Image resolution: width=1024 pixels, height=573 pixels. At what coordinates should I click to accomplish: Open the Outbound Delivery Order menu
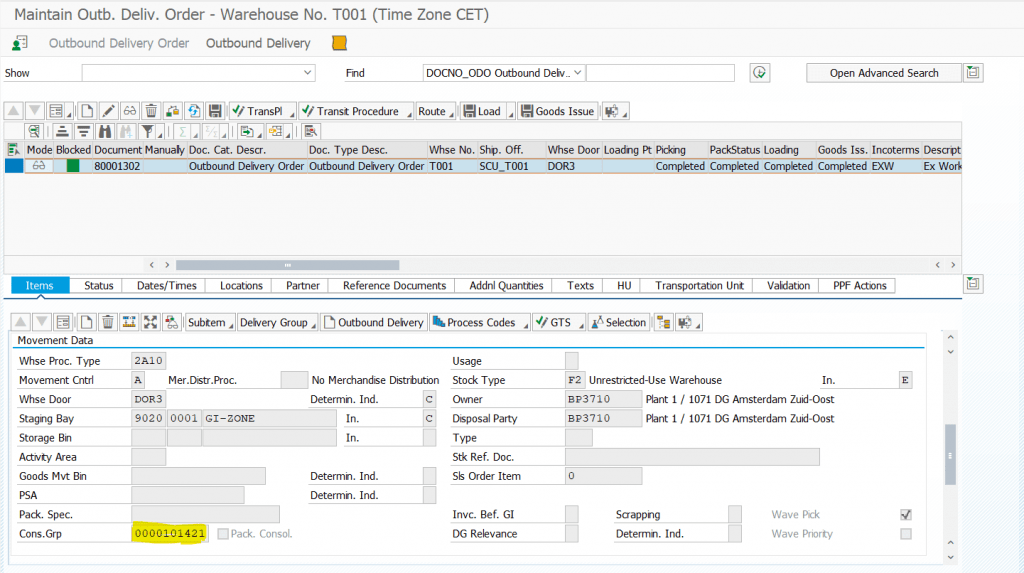119,43
